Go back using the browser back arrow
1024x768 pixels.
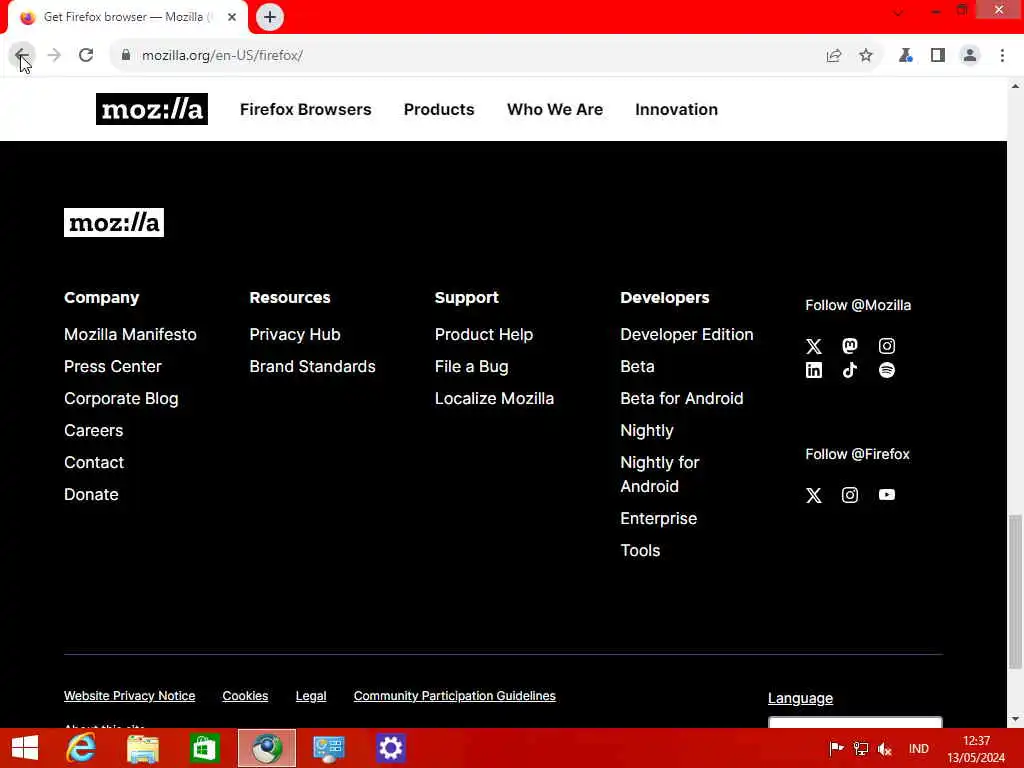tap(21, 56)
